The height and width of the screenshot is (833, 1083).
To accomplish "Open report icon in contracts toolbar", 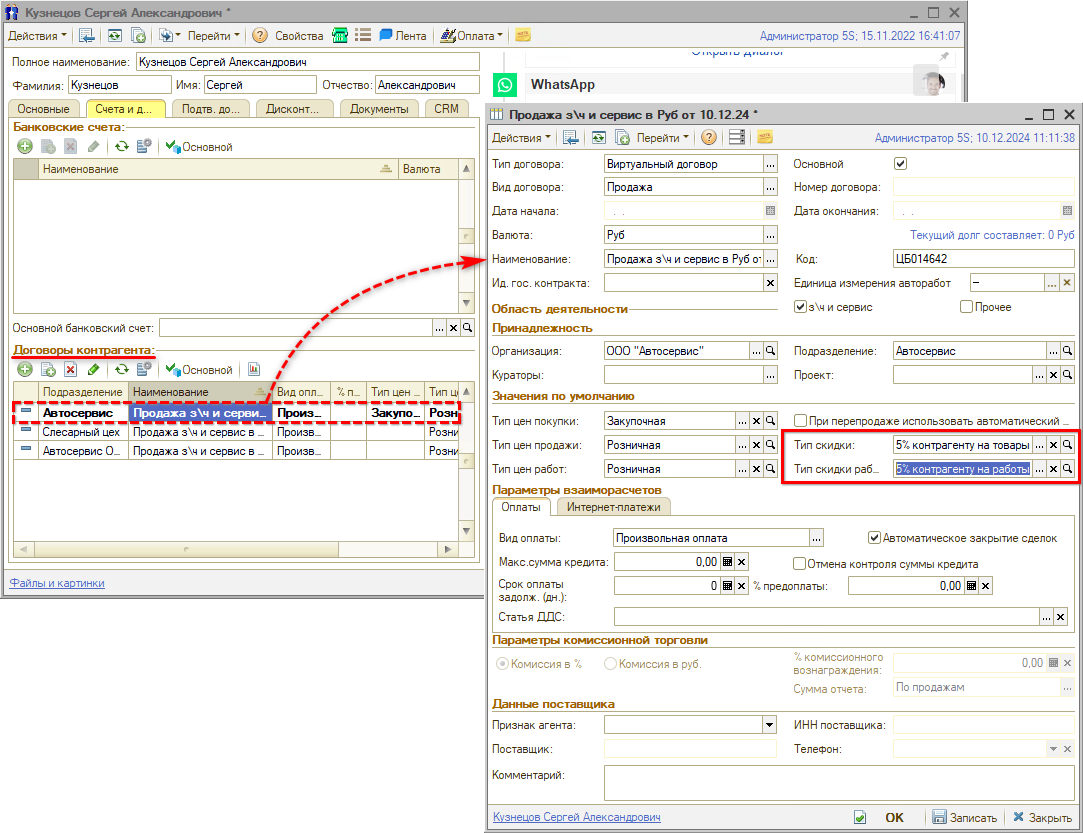I will tap(253, 369).
